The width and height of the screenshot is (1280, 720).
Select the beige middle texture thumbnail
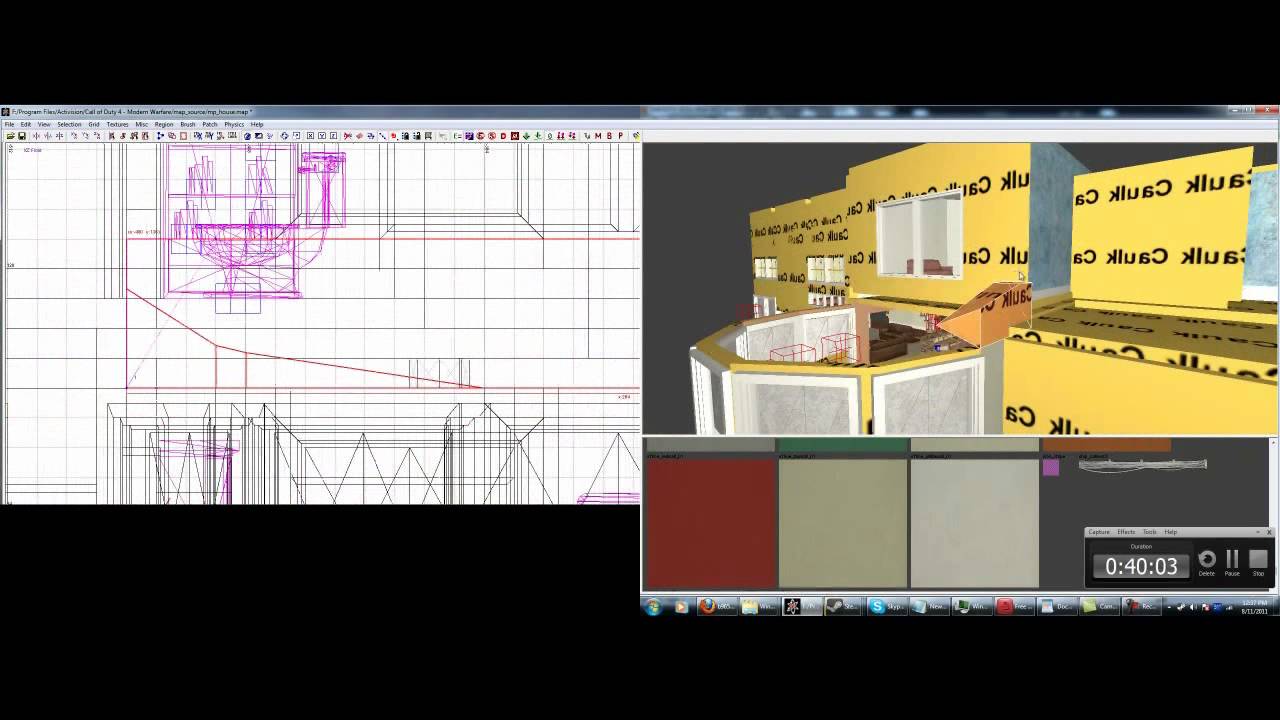(843, 522)
